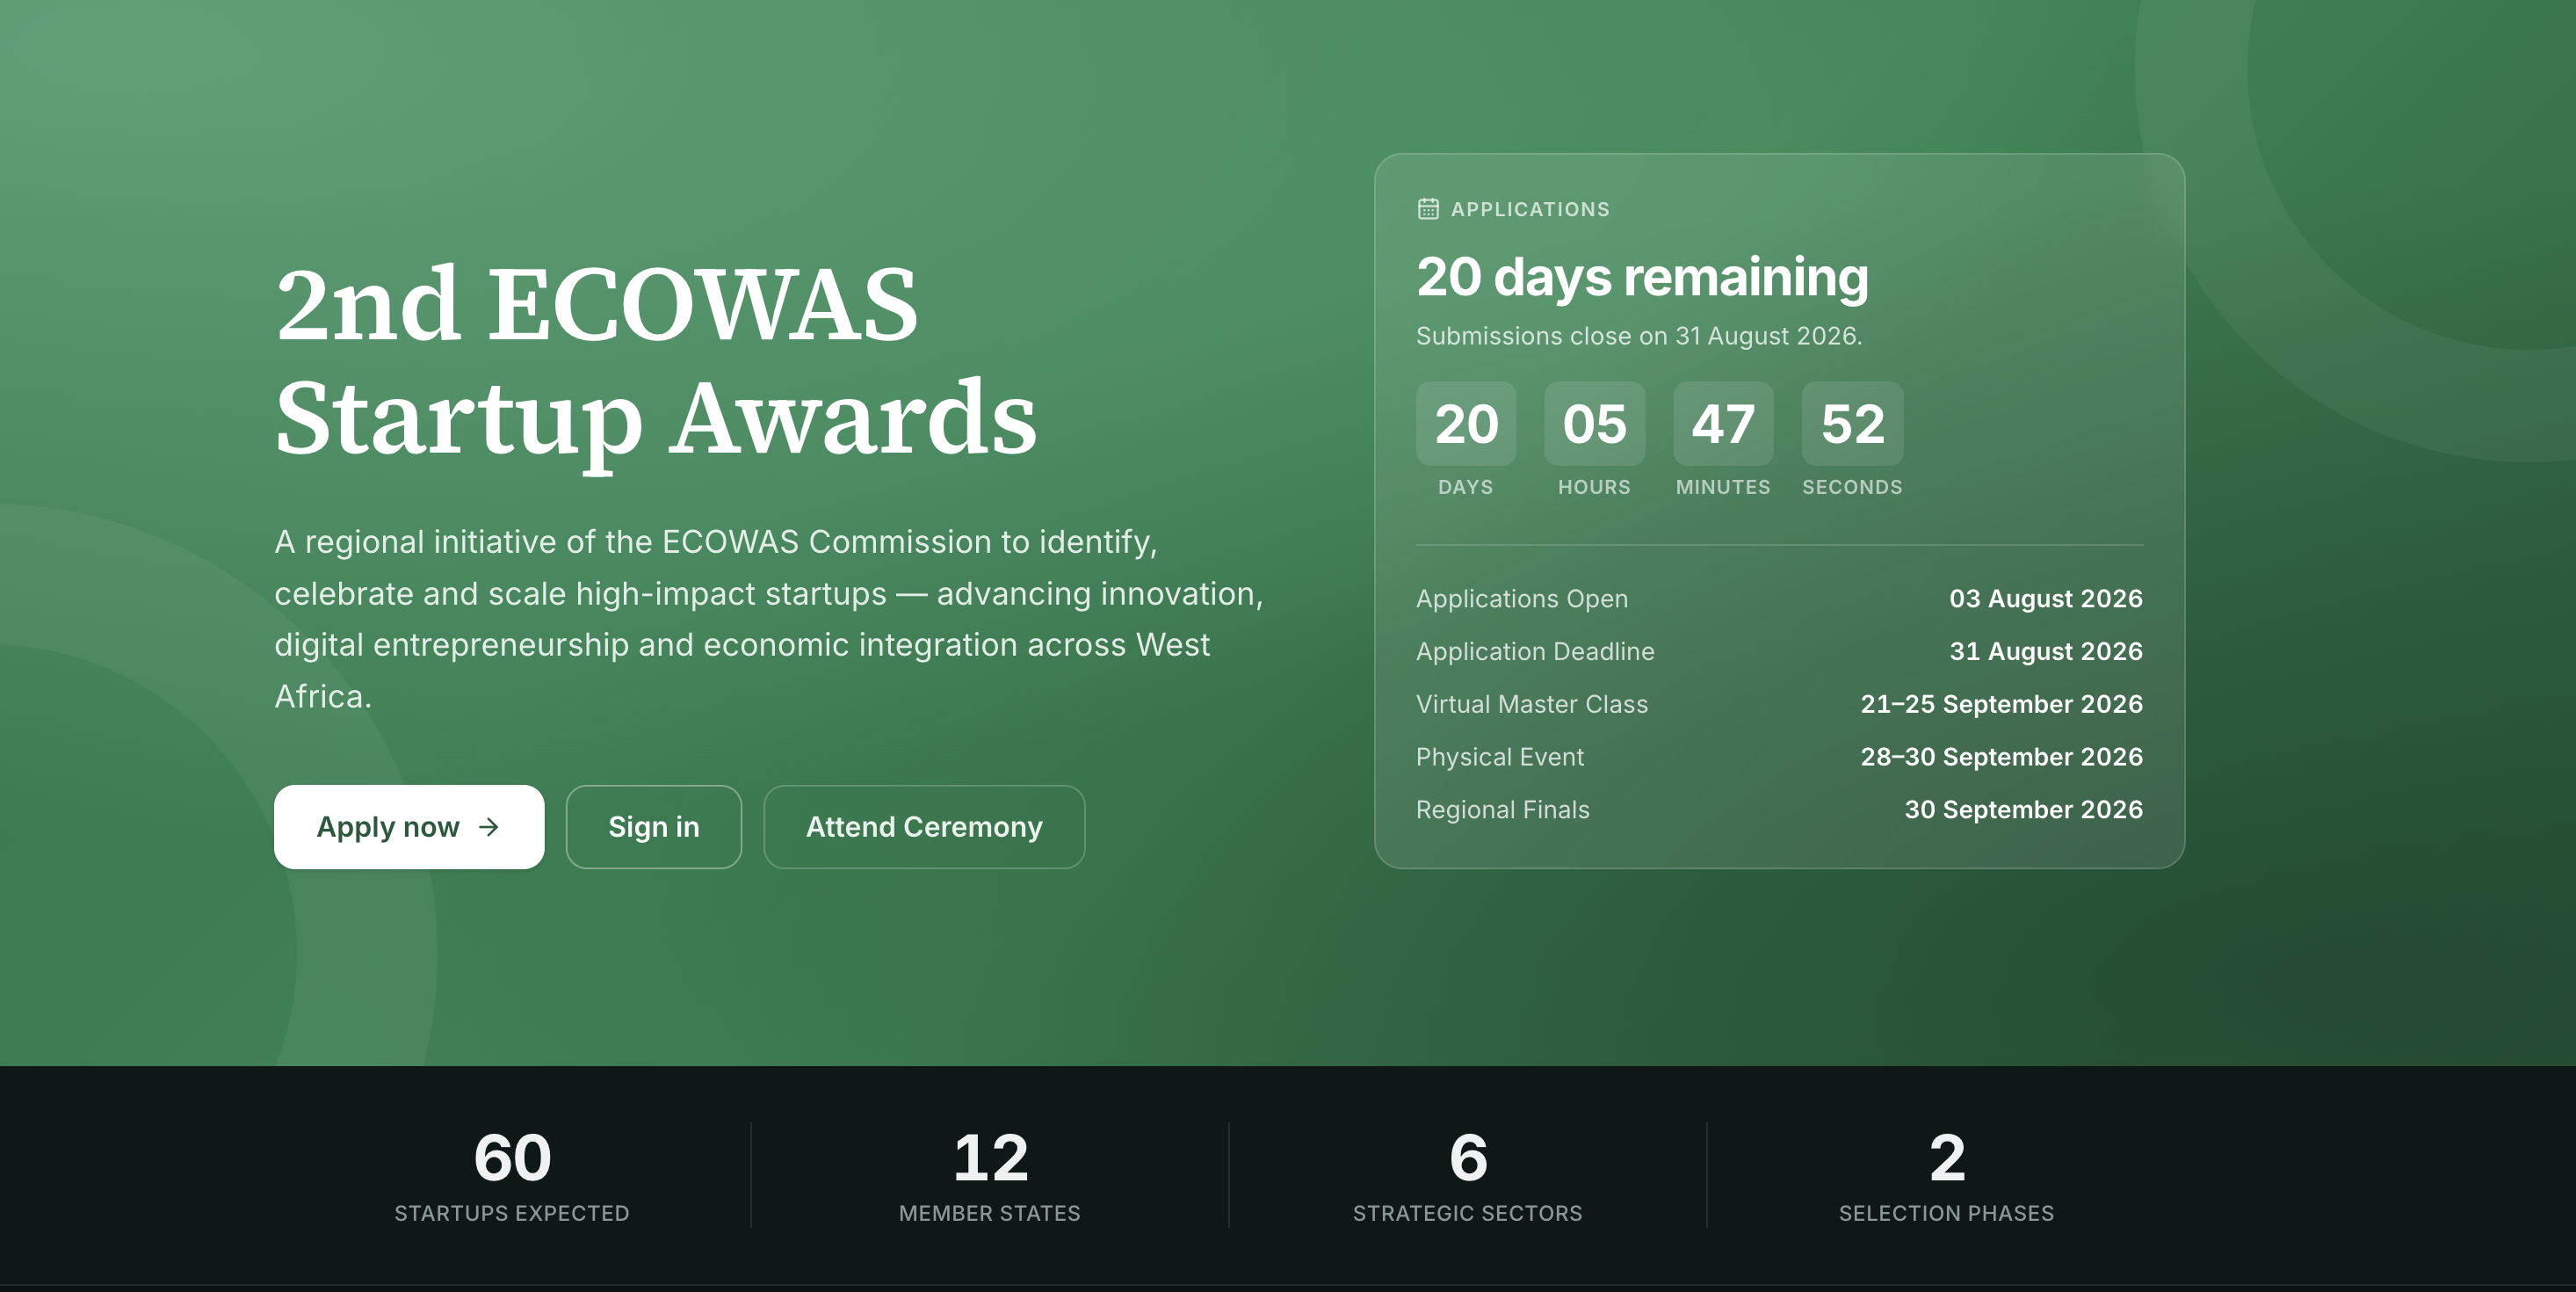Click the countdown minutes value 47
The image size is (2576, 1292).
[1723, 424]
